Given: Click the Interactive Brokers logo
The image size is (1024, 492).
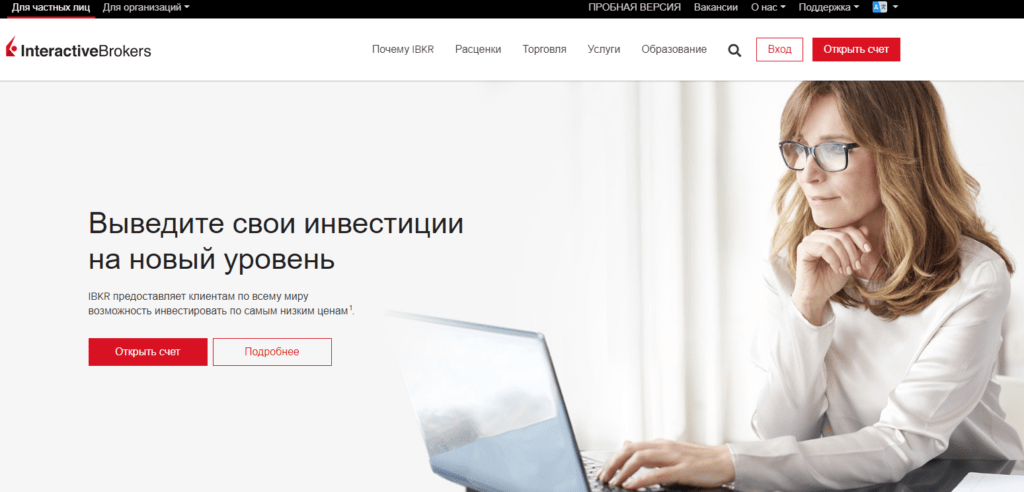Looking at the screenshot, I should coord(78,49).
